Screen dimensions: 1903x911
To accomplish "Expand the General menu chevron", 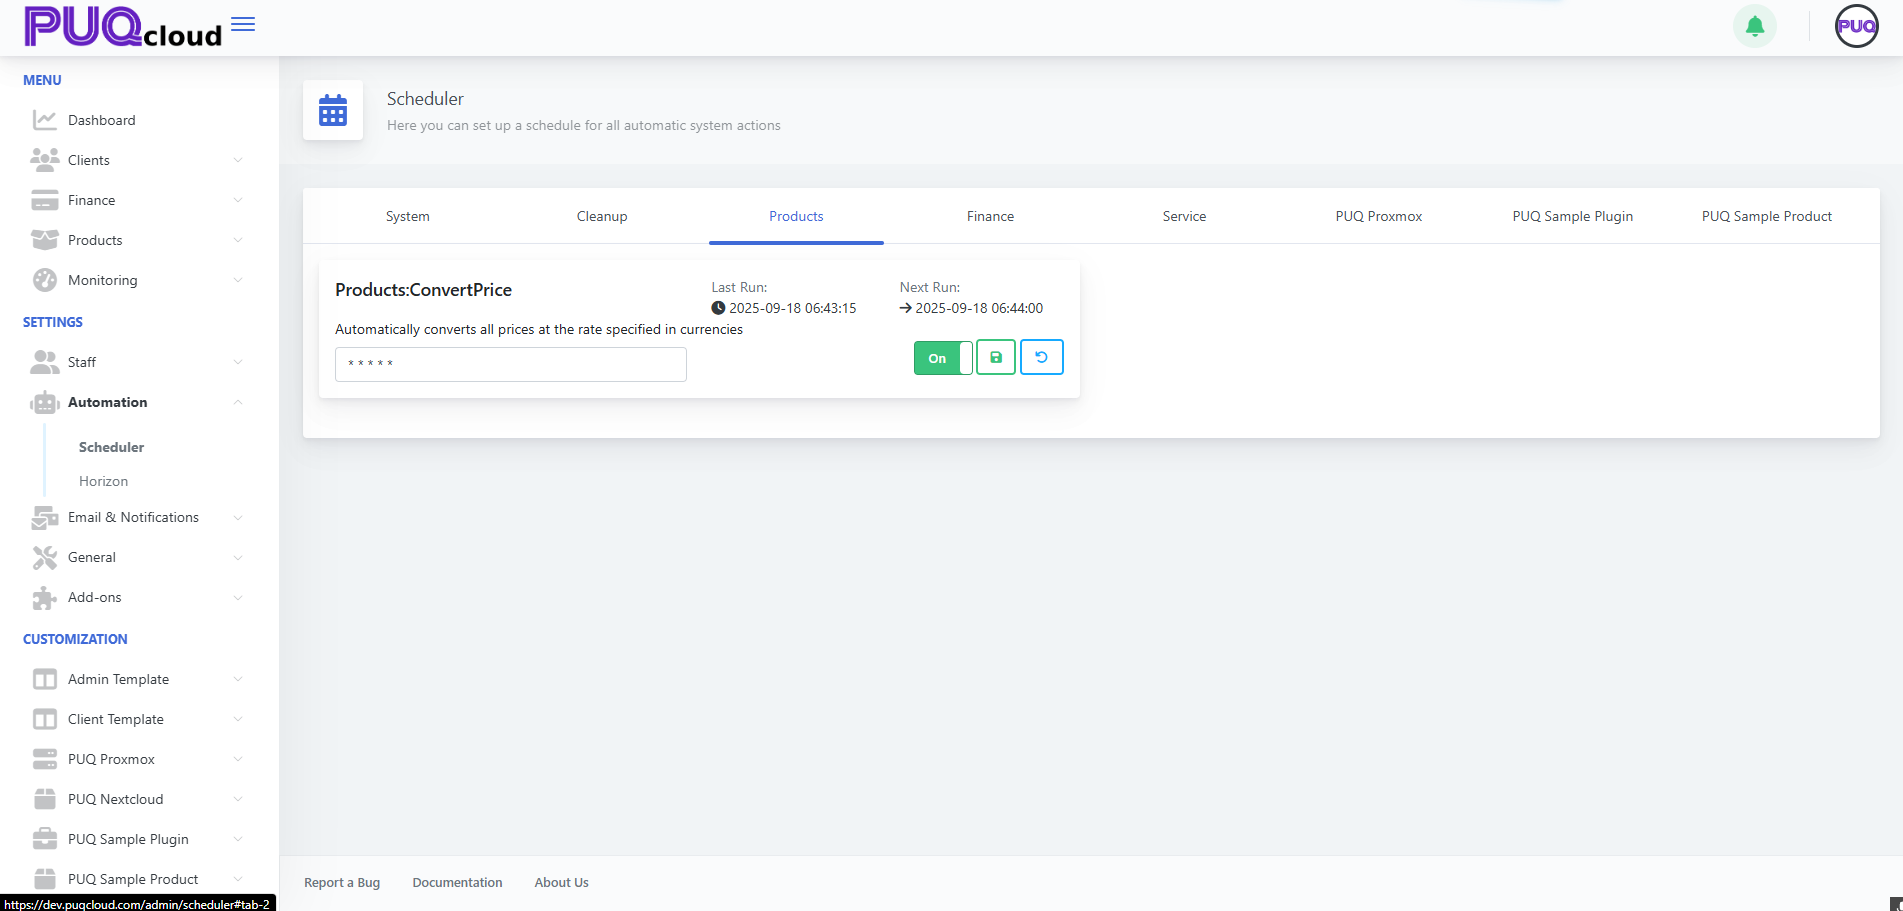I will [238, 557].
